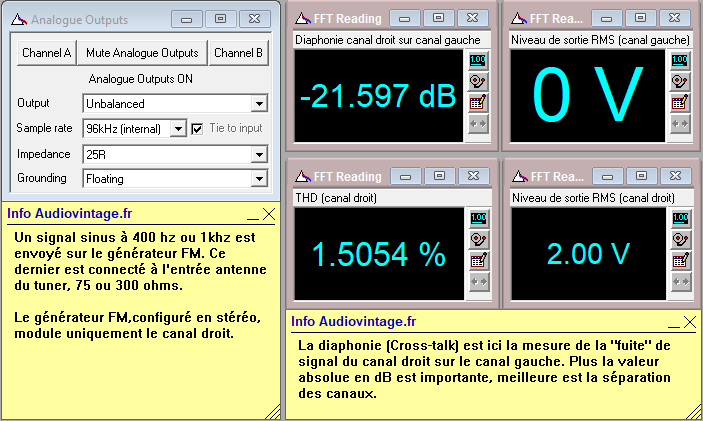Click the table edit icon in canal droit RMS reading
The image size is (703, 421).
[681, 260]
